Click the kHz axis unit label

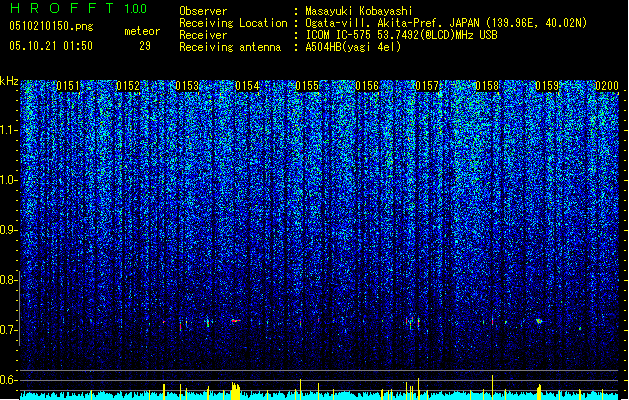[x=9, y=81]
